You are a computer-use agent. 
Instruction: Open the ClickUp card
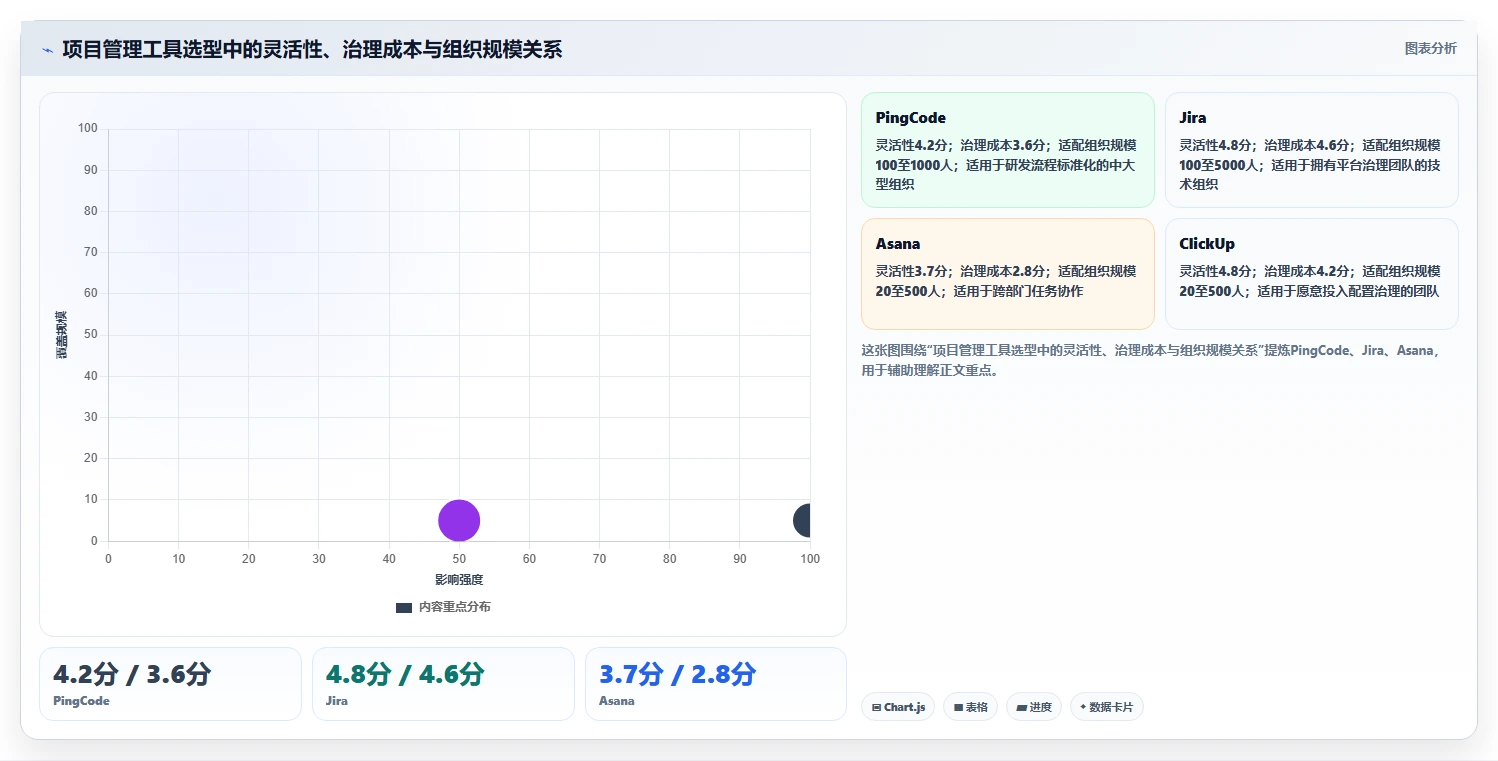click(x=1311, y=274)
